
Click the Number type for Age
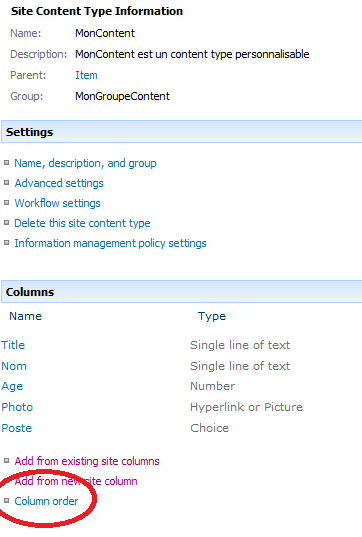pos(213,386)
